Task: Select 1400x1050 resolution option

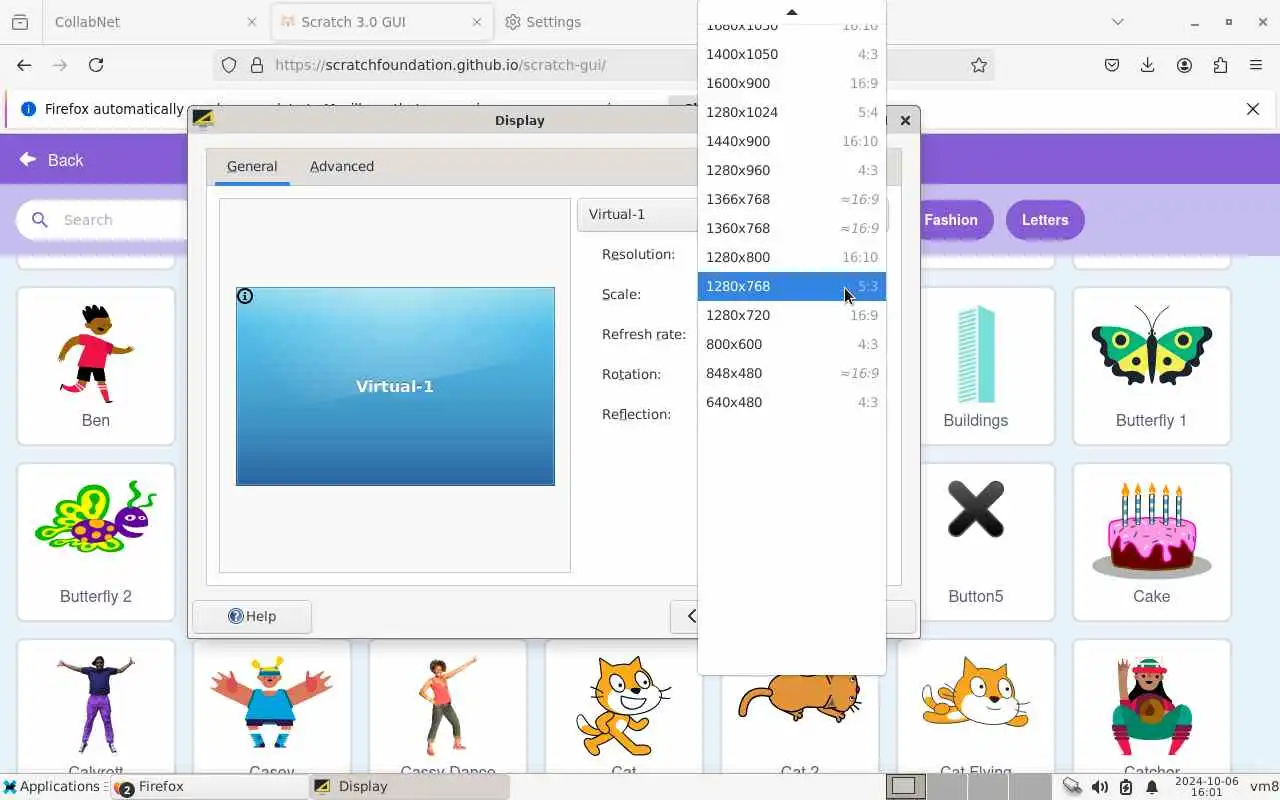Action: click(x=791, y=54)
